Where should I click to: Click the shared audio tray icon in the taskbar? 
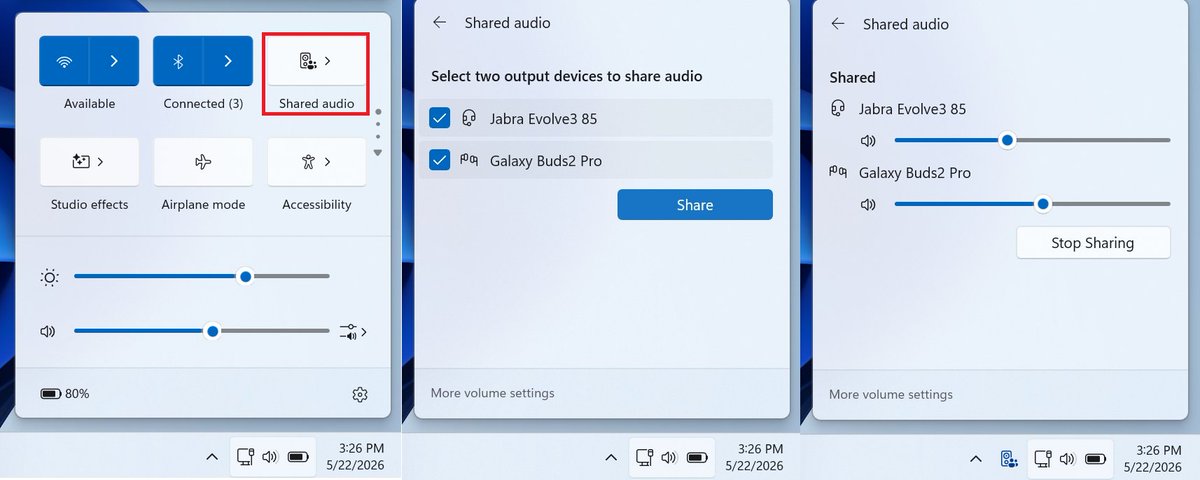pyautogui.click(x=1010, y=458)
